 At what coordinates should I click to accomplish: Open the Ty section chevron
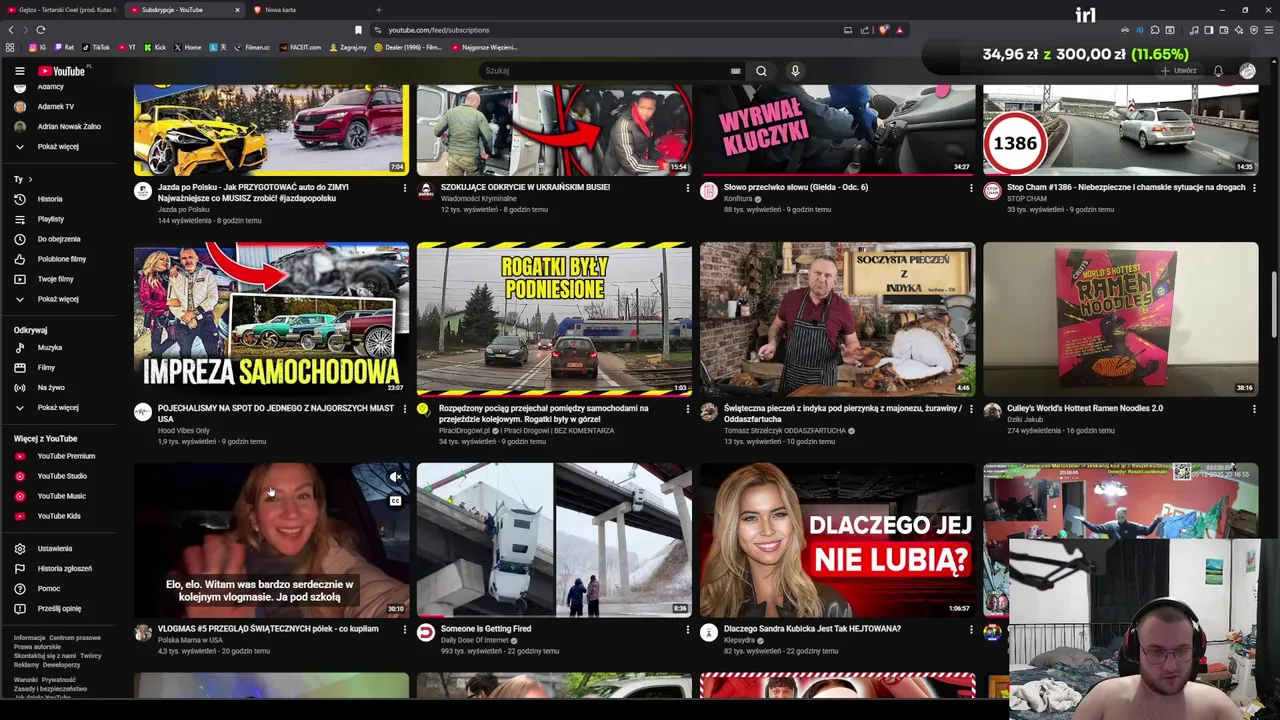30,179
